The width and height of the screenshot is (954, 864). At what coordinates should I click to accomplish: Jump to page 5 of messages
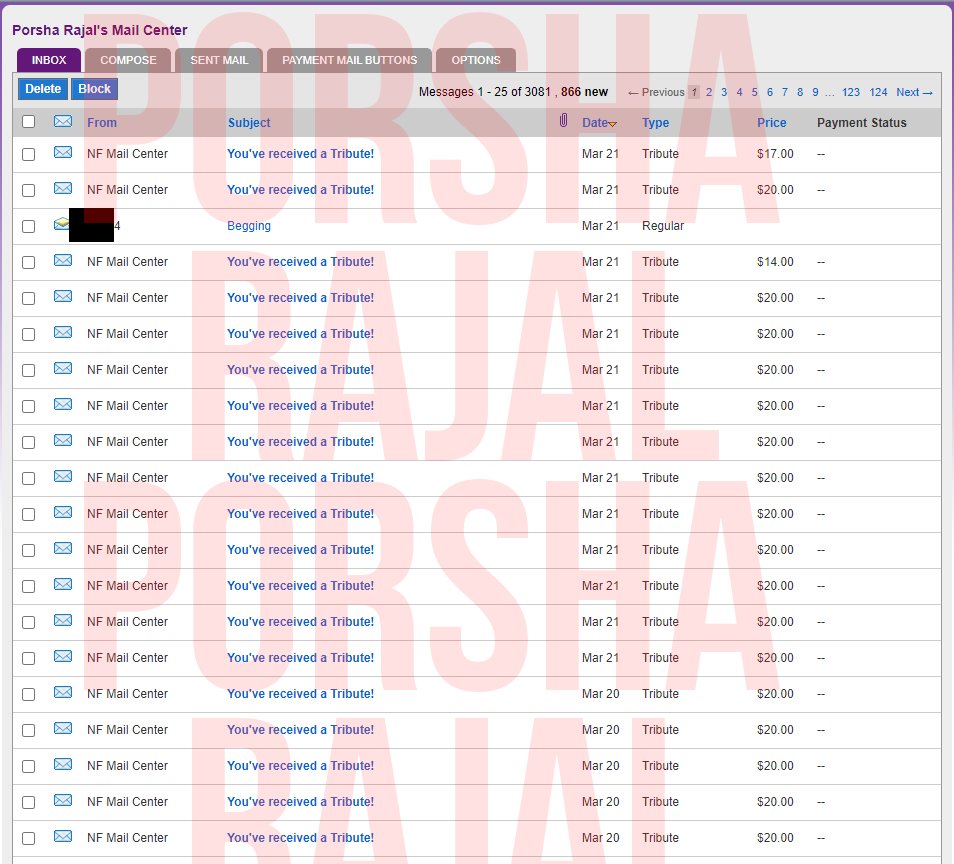coord(754,92)
